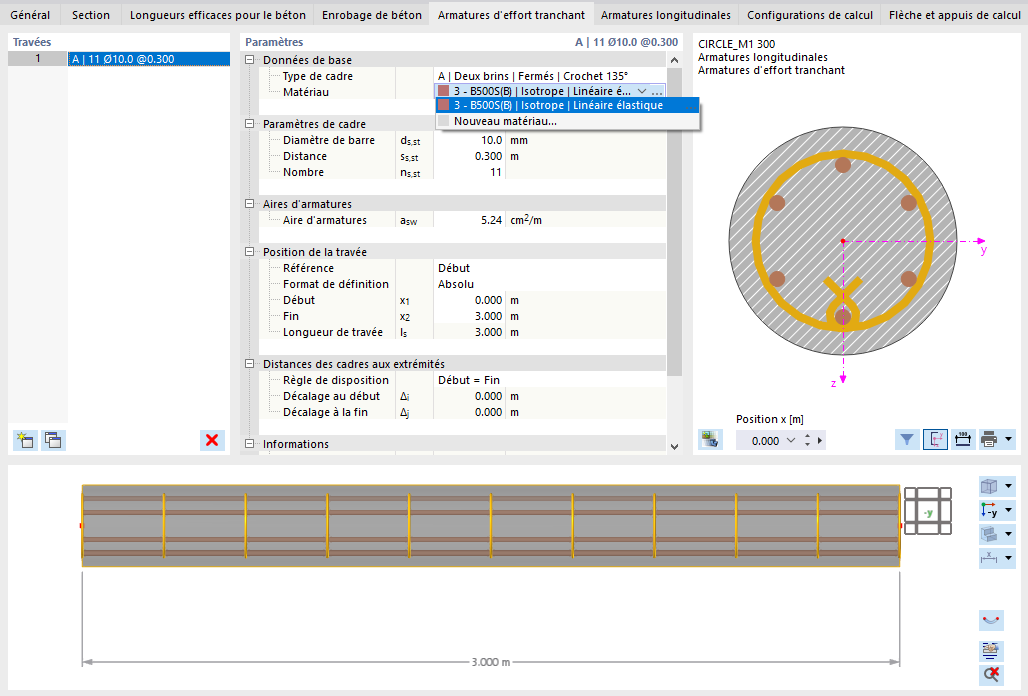Open the print icon in section preview

tap(989, 440)
